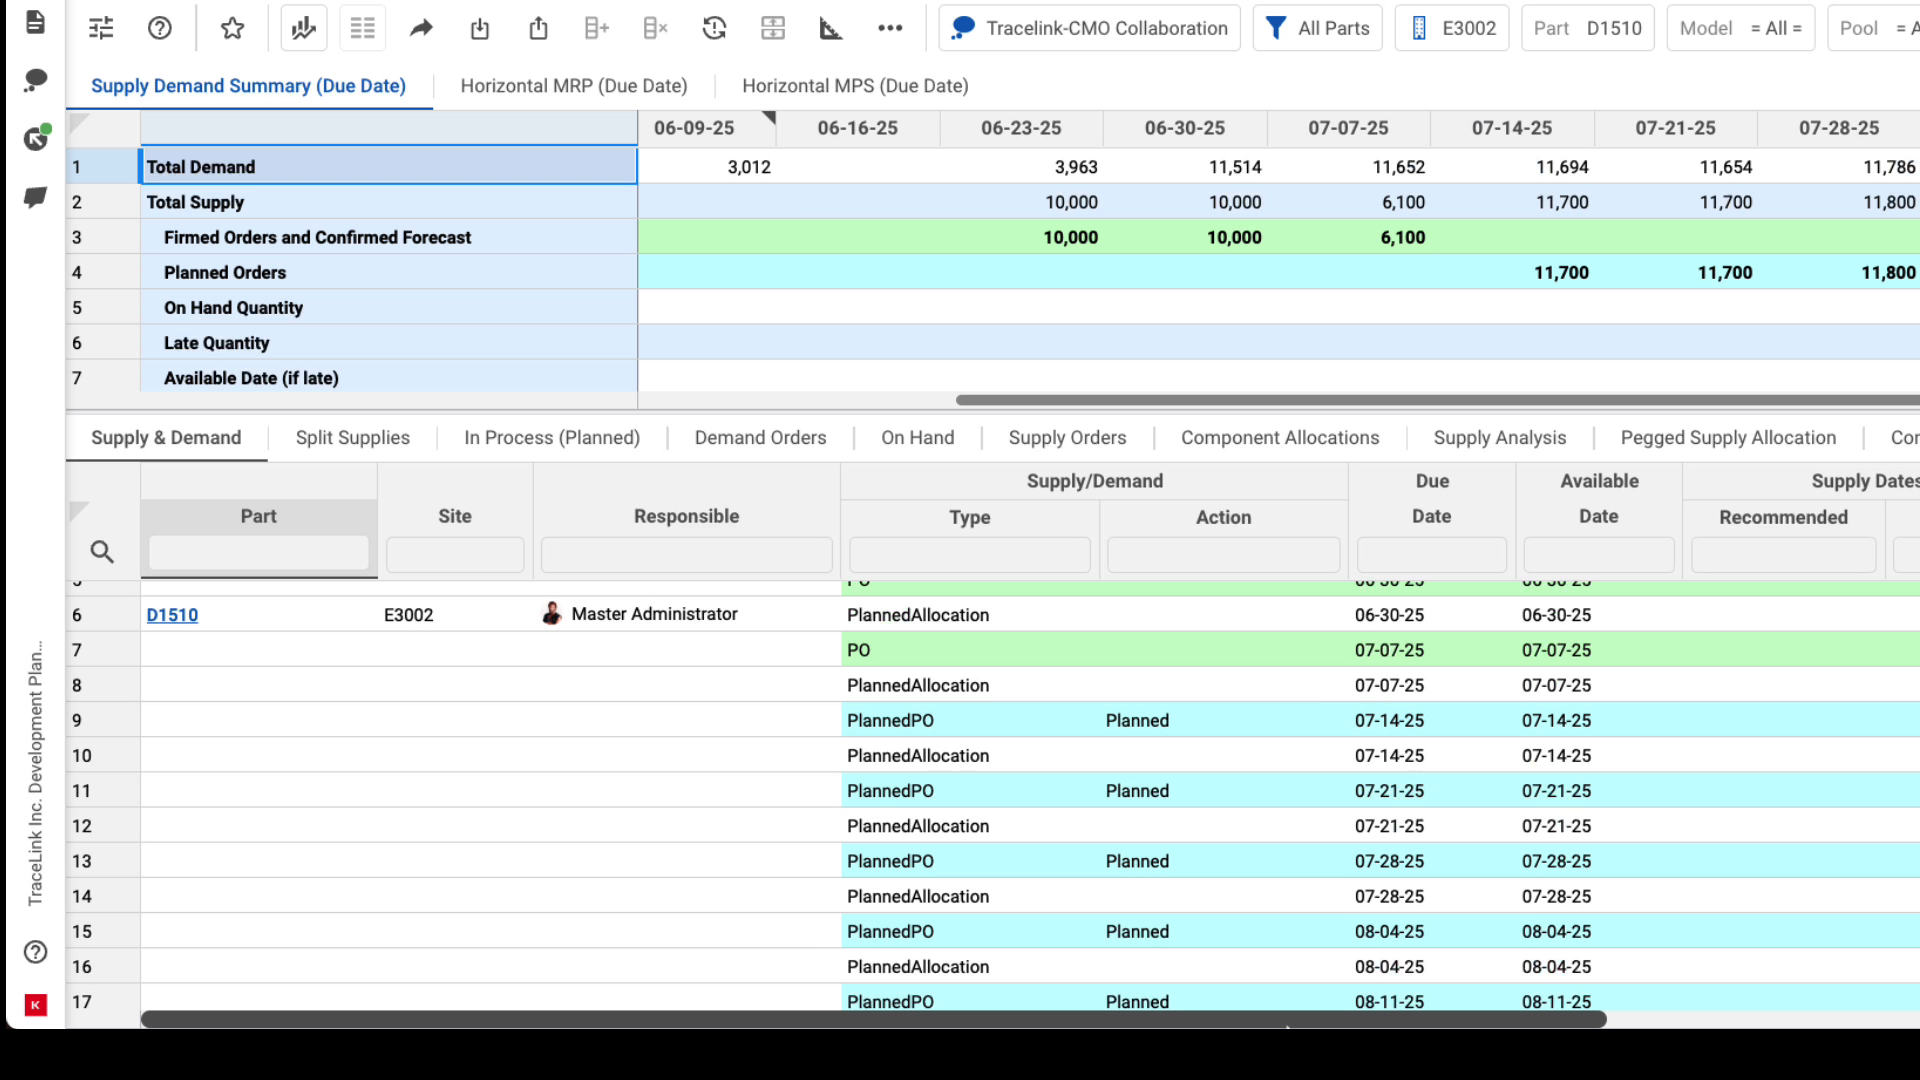Viewport: 1920px width, 1080px height.
Task: Open the Model filter dropdown
Action: pyautogui.click(x=1741, y=28)
